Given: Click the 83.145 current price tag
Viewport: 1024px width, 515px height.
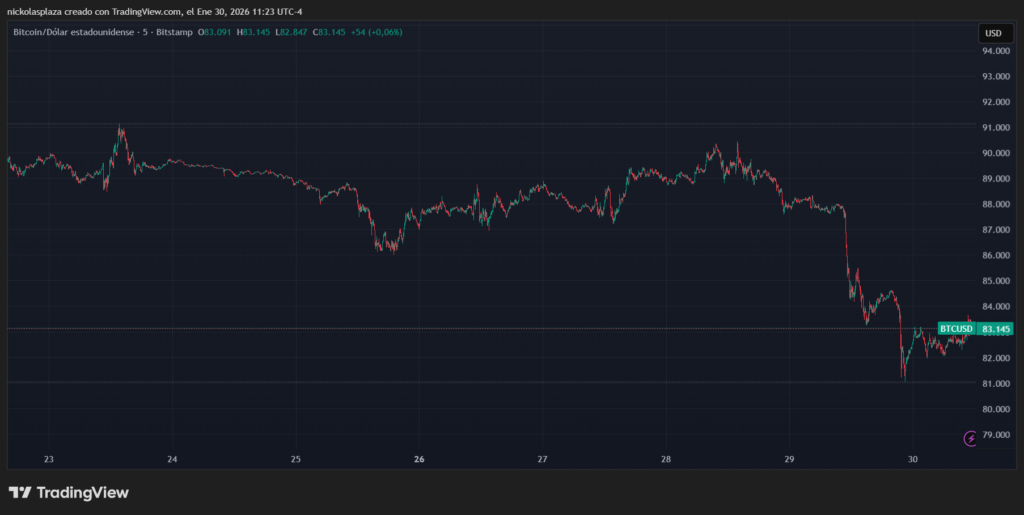Looking at the screenshot, I should (x=996, y=328).
